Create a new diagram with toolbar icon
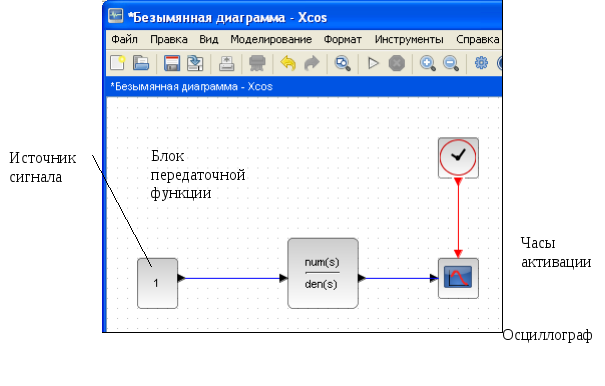The width and height of the screenshot is (605, 386). (x=117, y=63)
